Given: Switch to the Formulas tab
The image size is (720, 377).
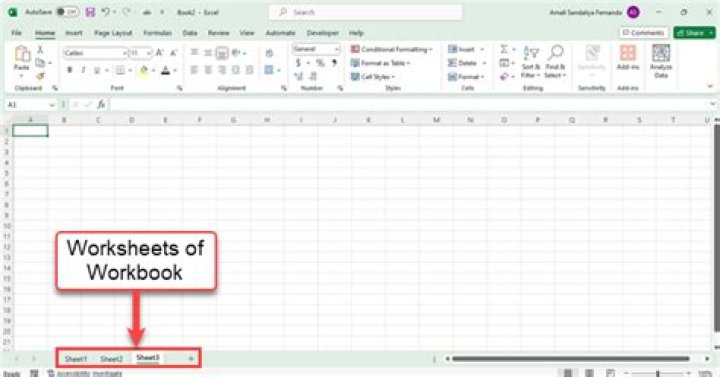Looking at the screenshot, I should pyautogui.click(x=157, y=33).
